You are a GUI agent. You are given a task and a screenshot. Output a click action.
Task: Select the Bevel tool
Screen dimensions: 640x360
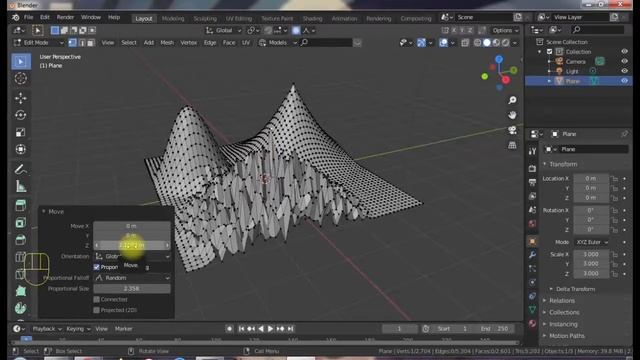[x=20, y=240]
